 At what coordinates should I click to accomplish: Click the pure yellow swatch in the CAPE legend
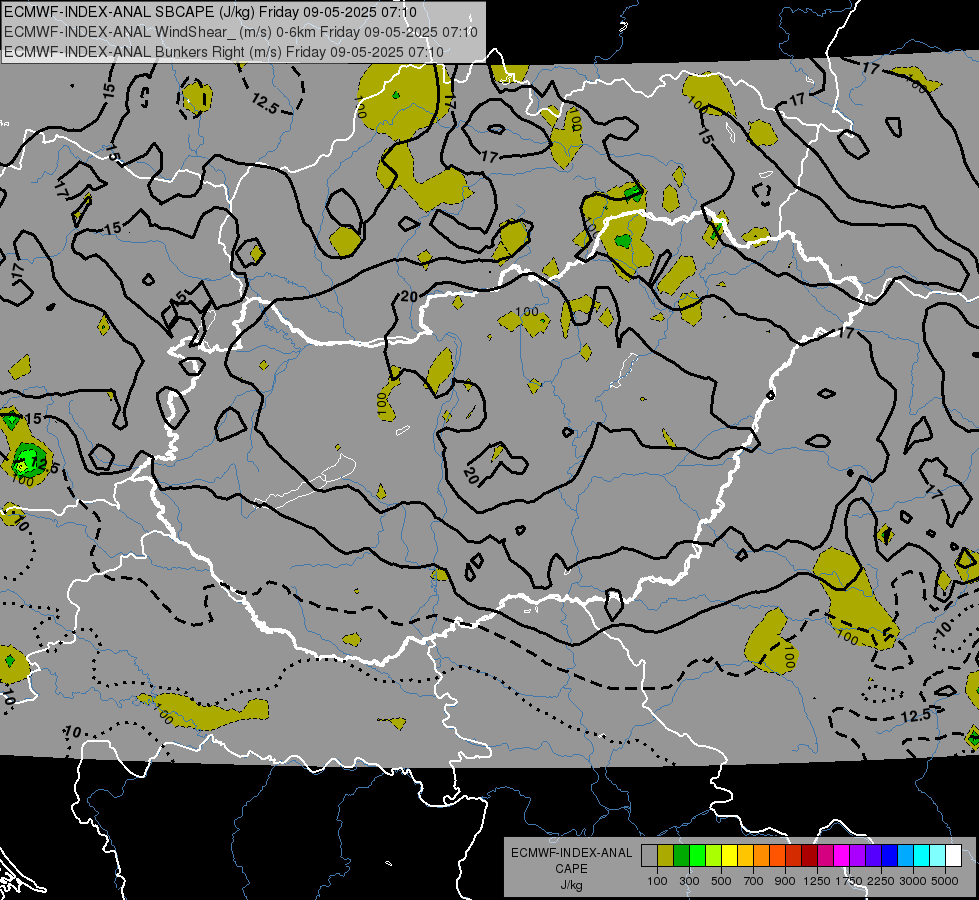[730, 855]
